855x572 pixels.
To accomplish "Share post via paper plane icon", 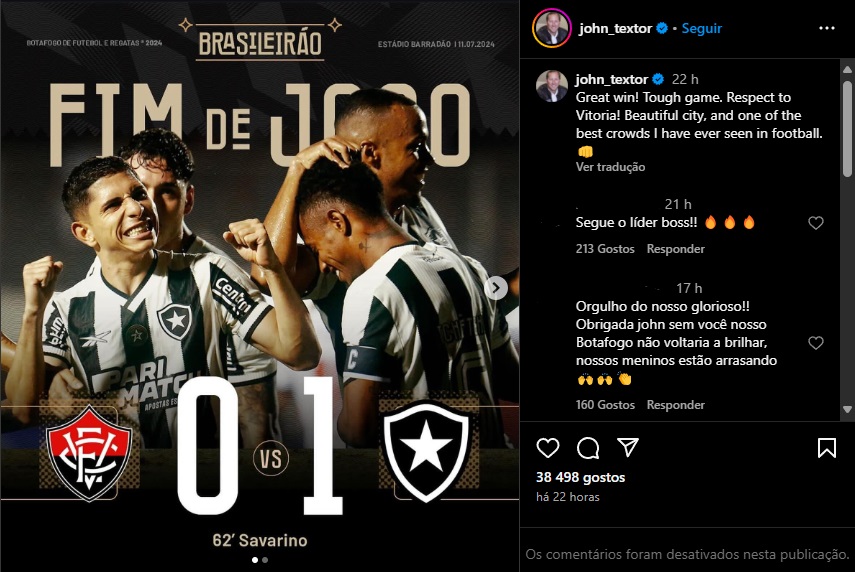I will click(x=628, y=447).
